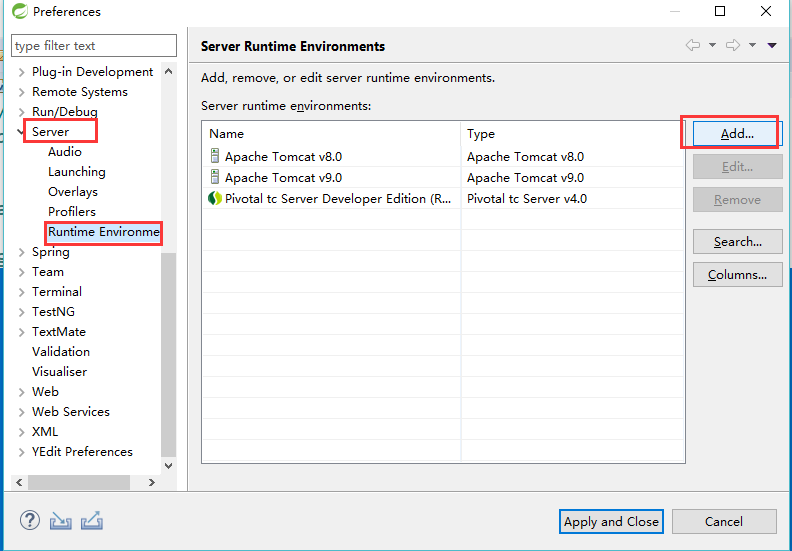Click the tree horizontal scroll left arrow
This screenshot has width=792, height=551.
[x=19, y=482]
